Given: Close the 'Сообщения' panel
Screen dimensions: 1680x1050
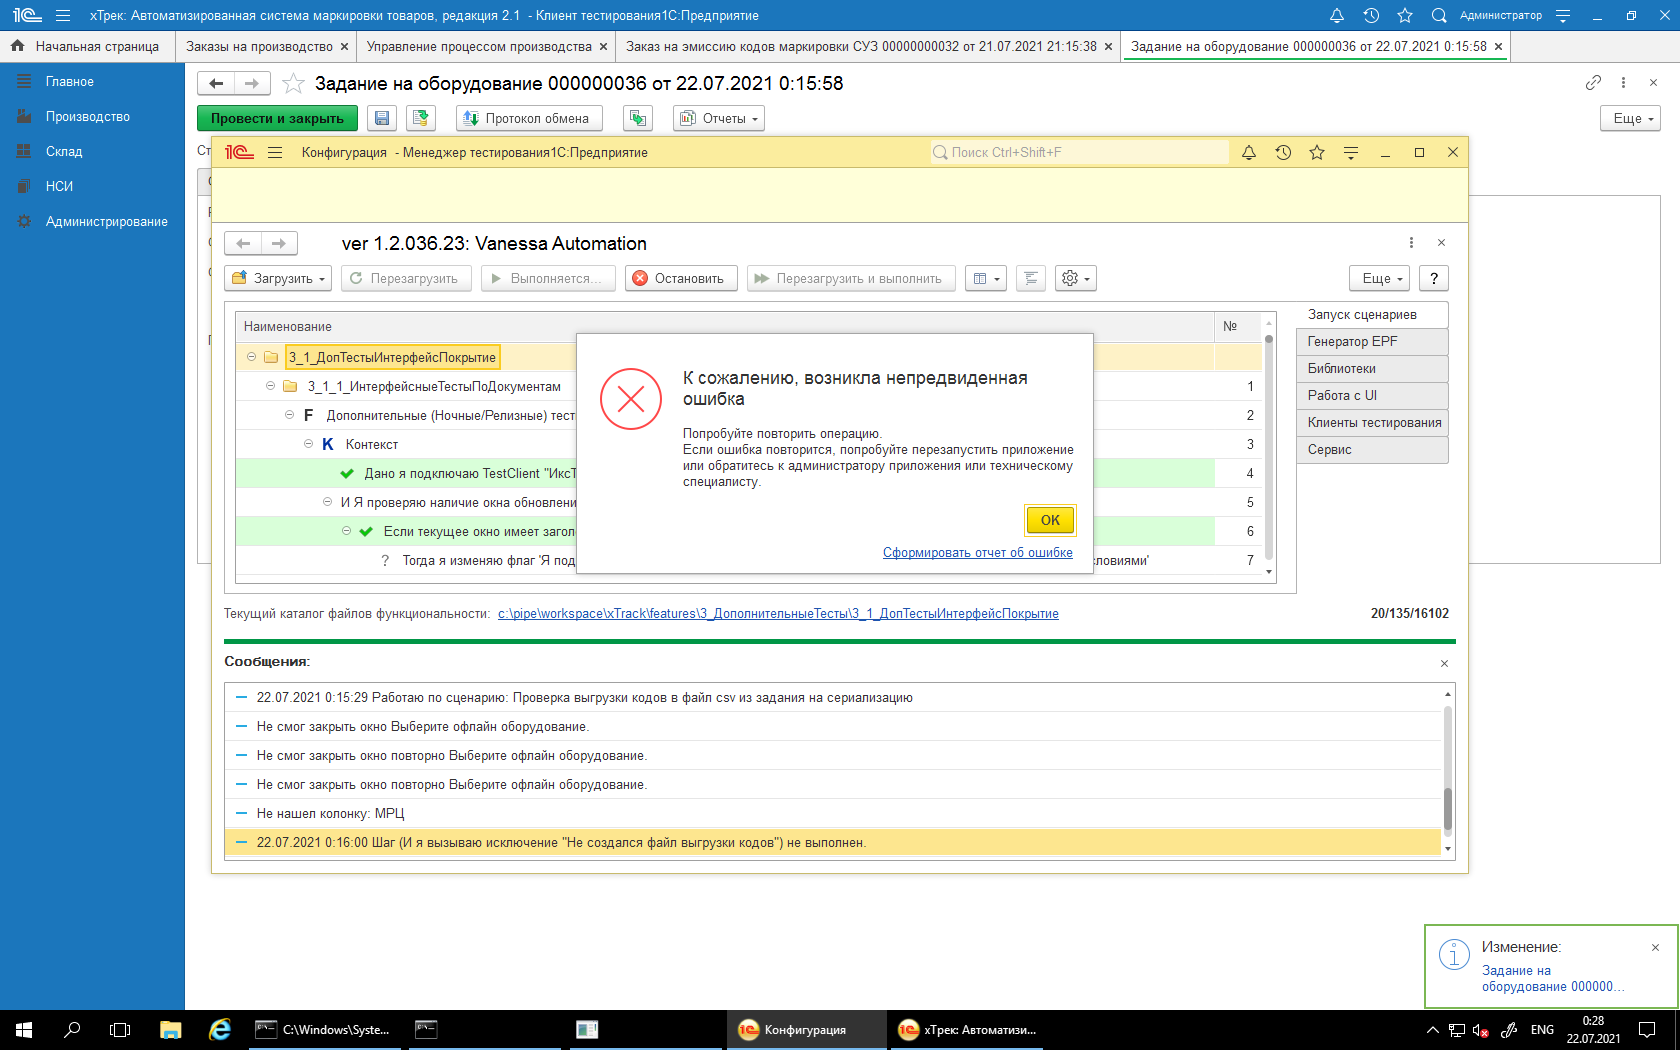Looking at the screenshot, I should tap(1444, 664).
